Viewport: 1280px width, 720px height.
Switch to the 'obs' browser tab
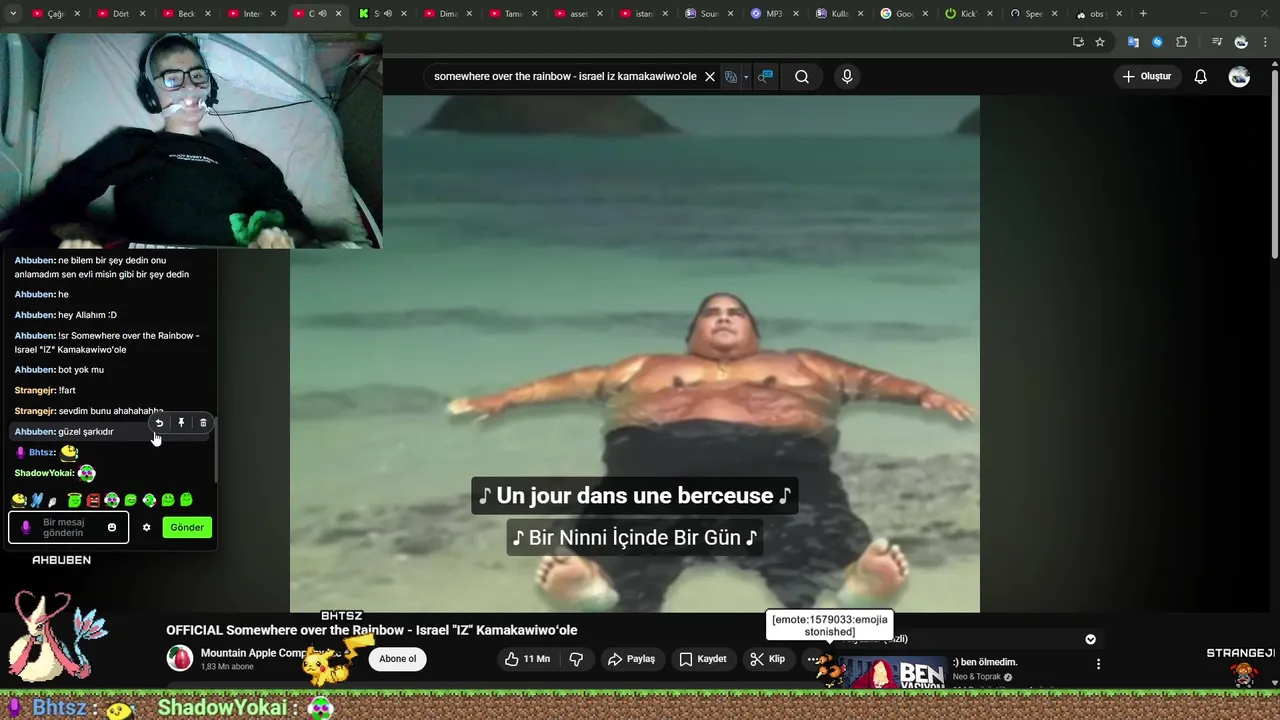(1096, 14)
